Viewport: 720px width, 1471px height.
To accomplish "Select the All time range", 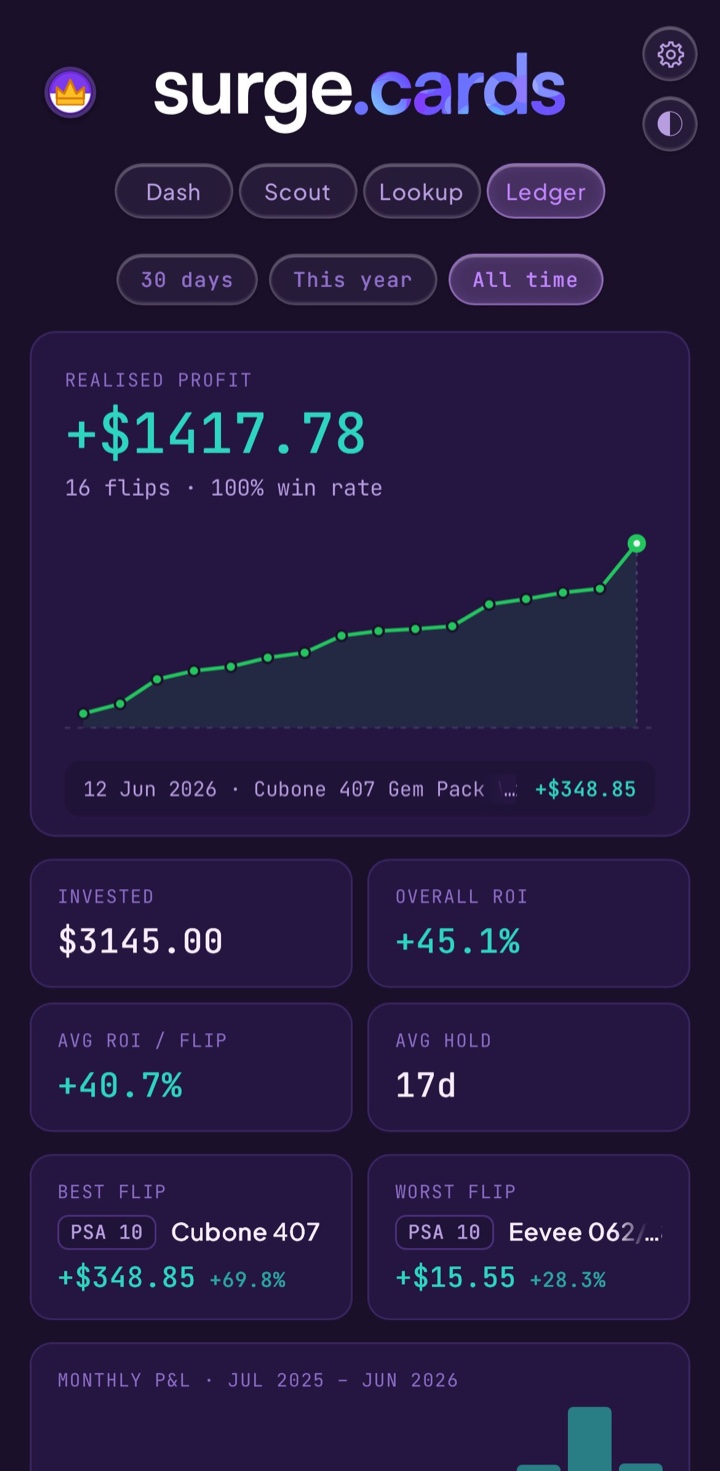I will 526,279.
